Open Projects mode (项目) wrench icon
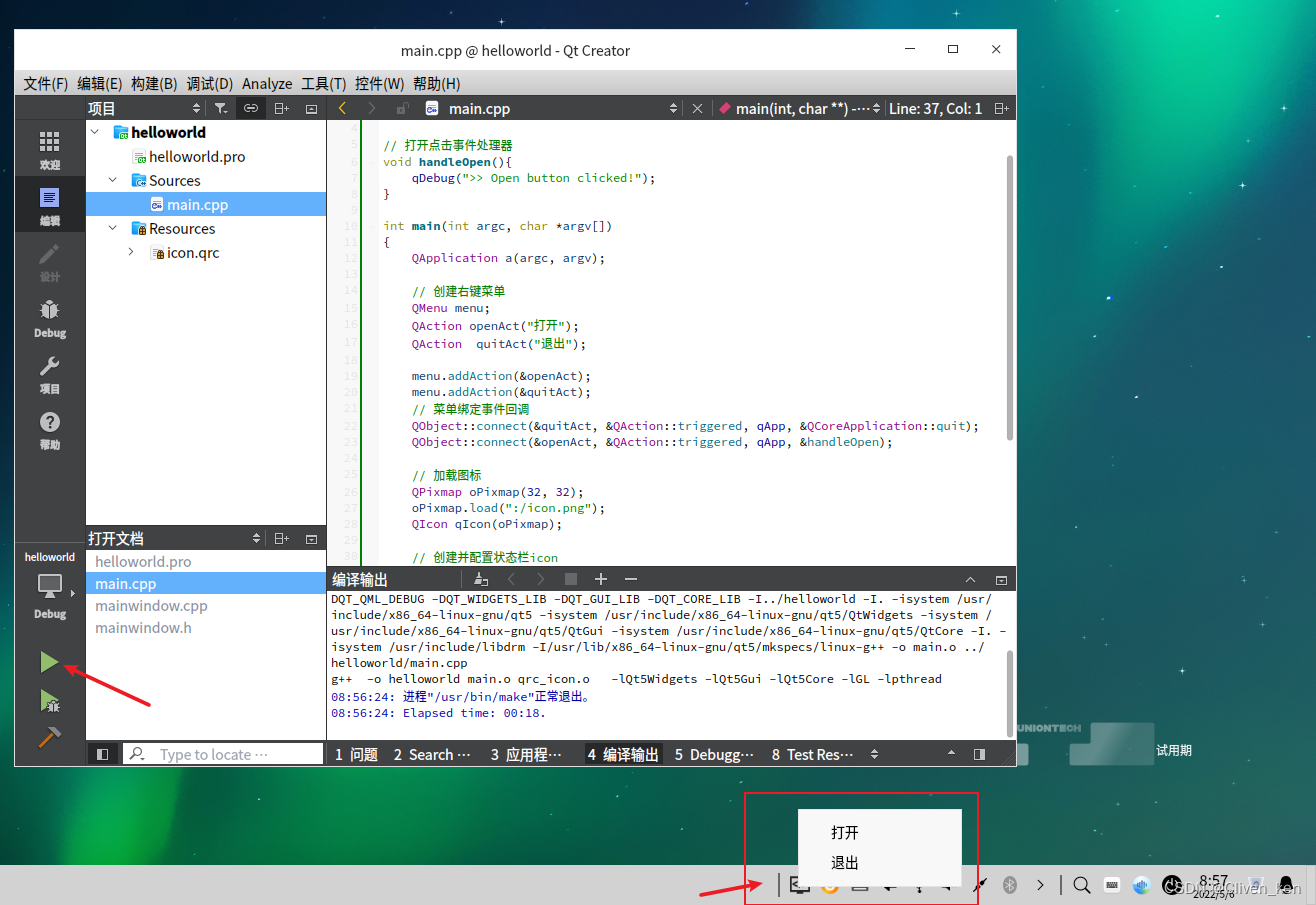The image size is (1316, 905). click(50, 374)
